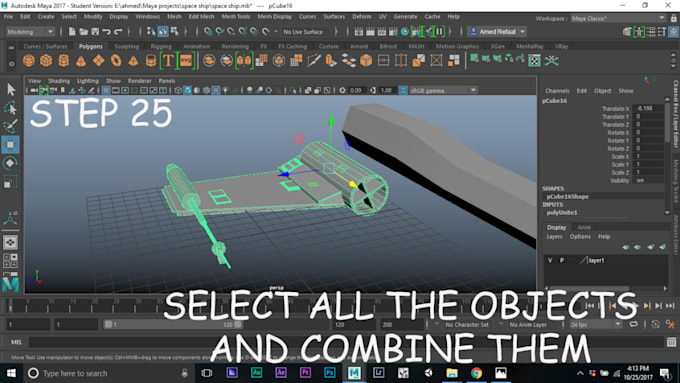This screenshot has width=680, height=383.
Task: Toggle the four-pane layout button
Action: click(x=10, y=260)
